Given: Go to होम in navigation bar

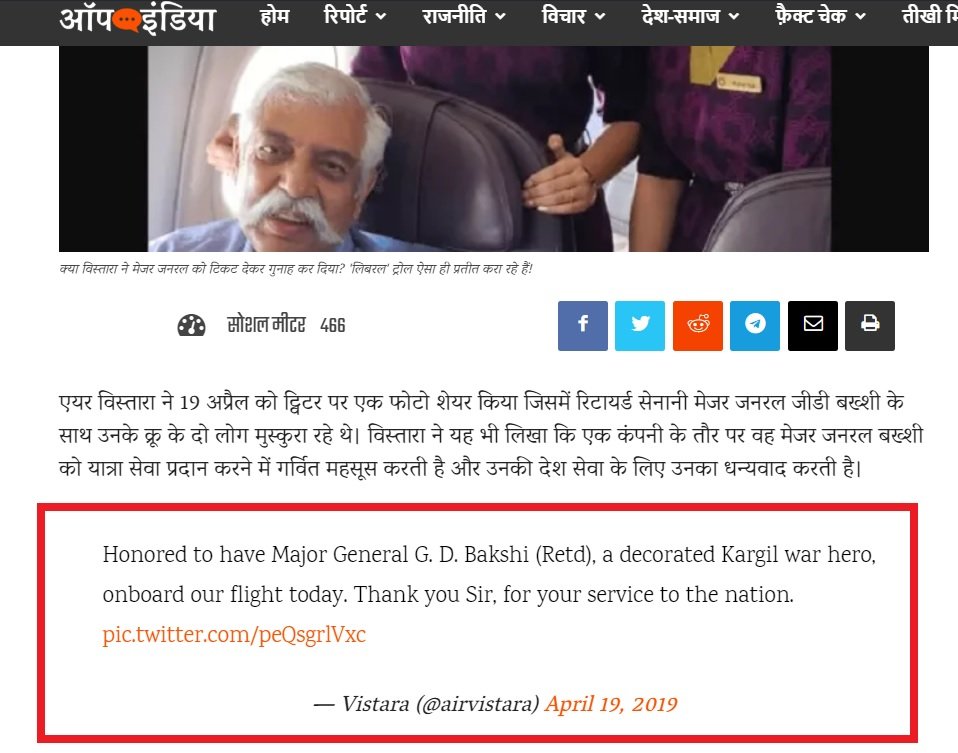Looking at the screenshot, I should (274, 16).
